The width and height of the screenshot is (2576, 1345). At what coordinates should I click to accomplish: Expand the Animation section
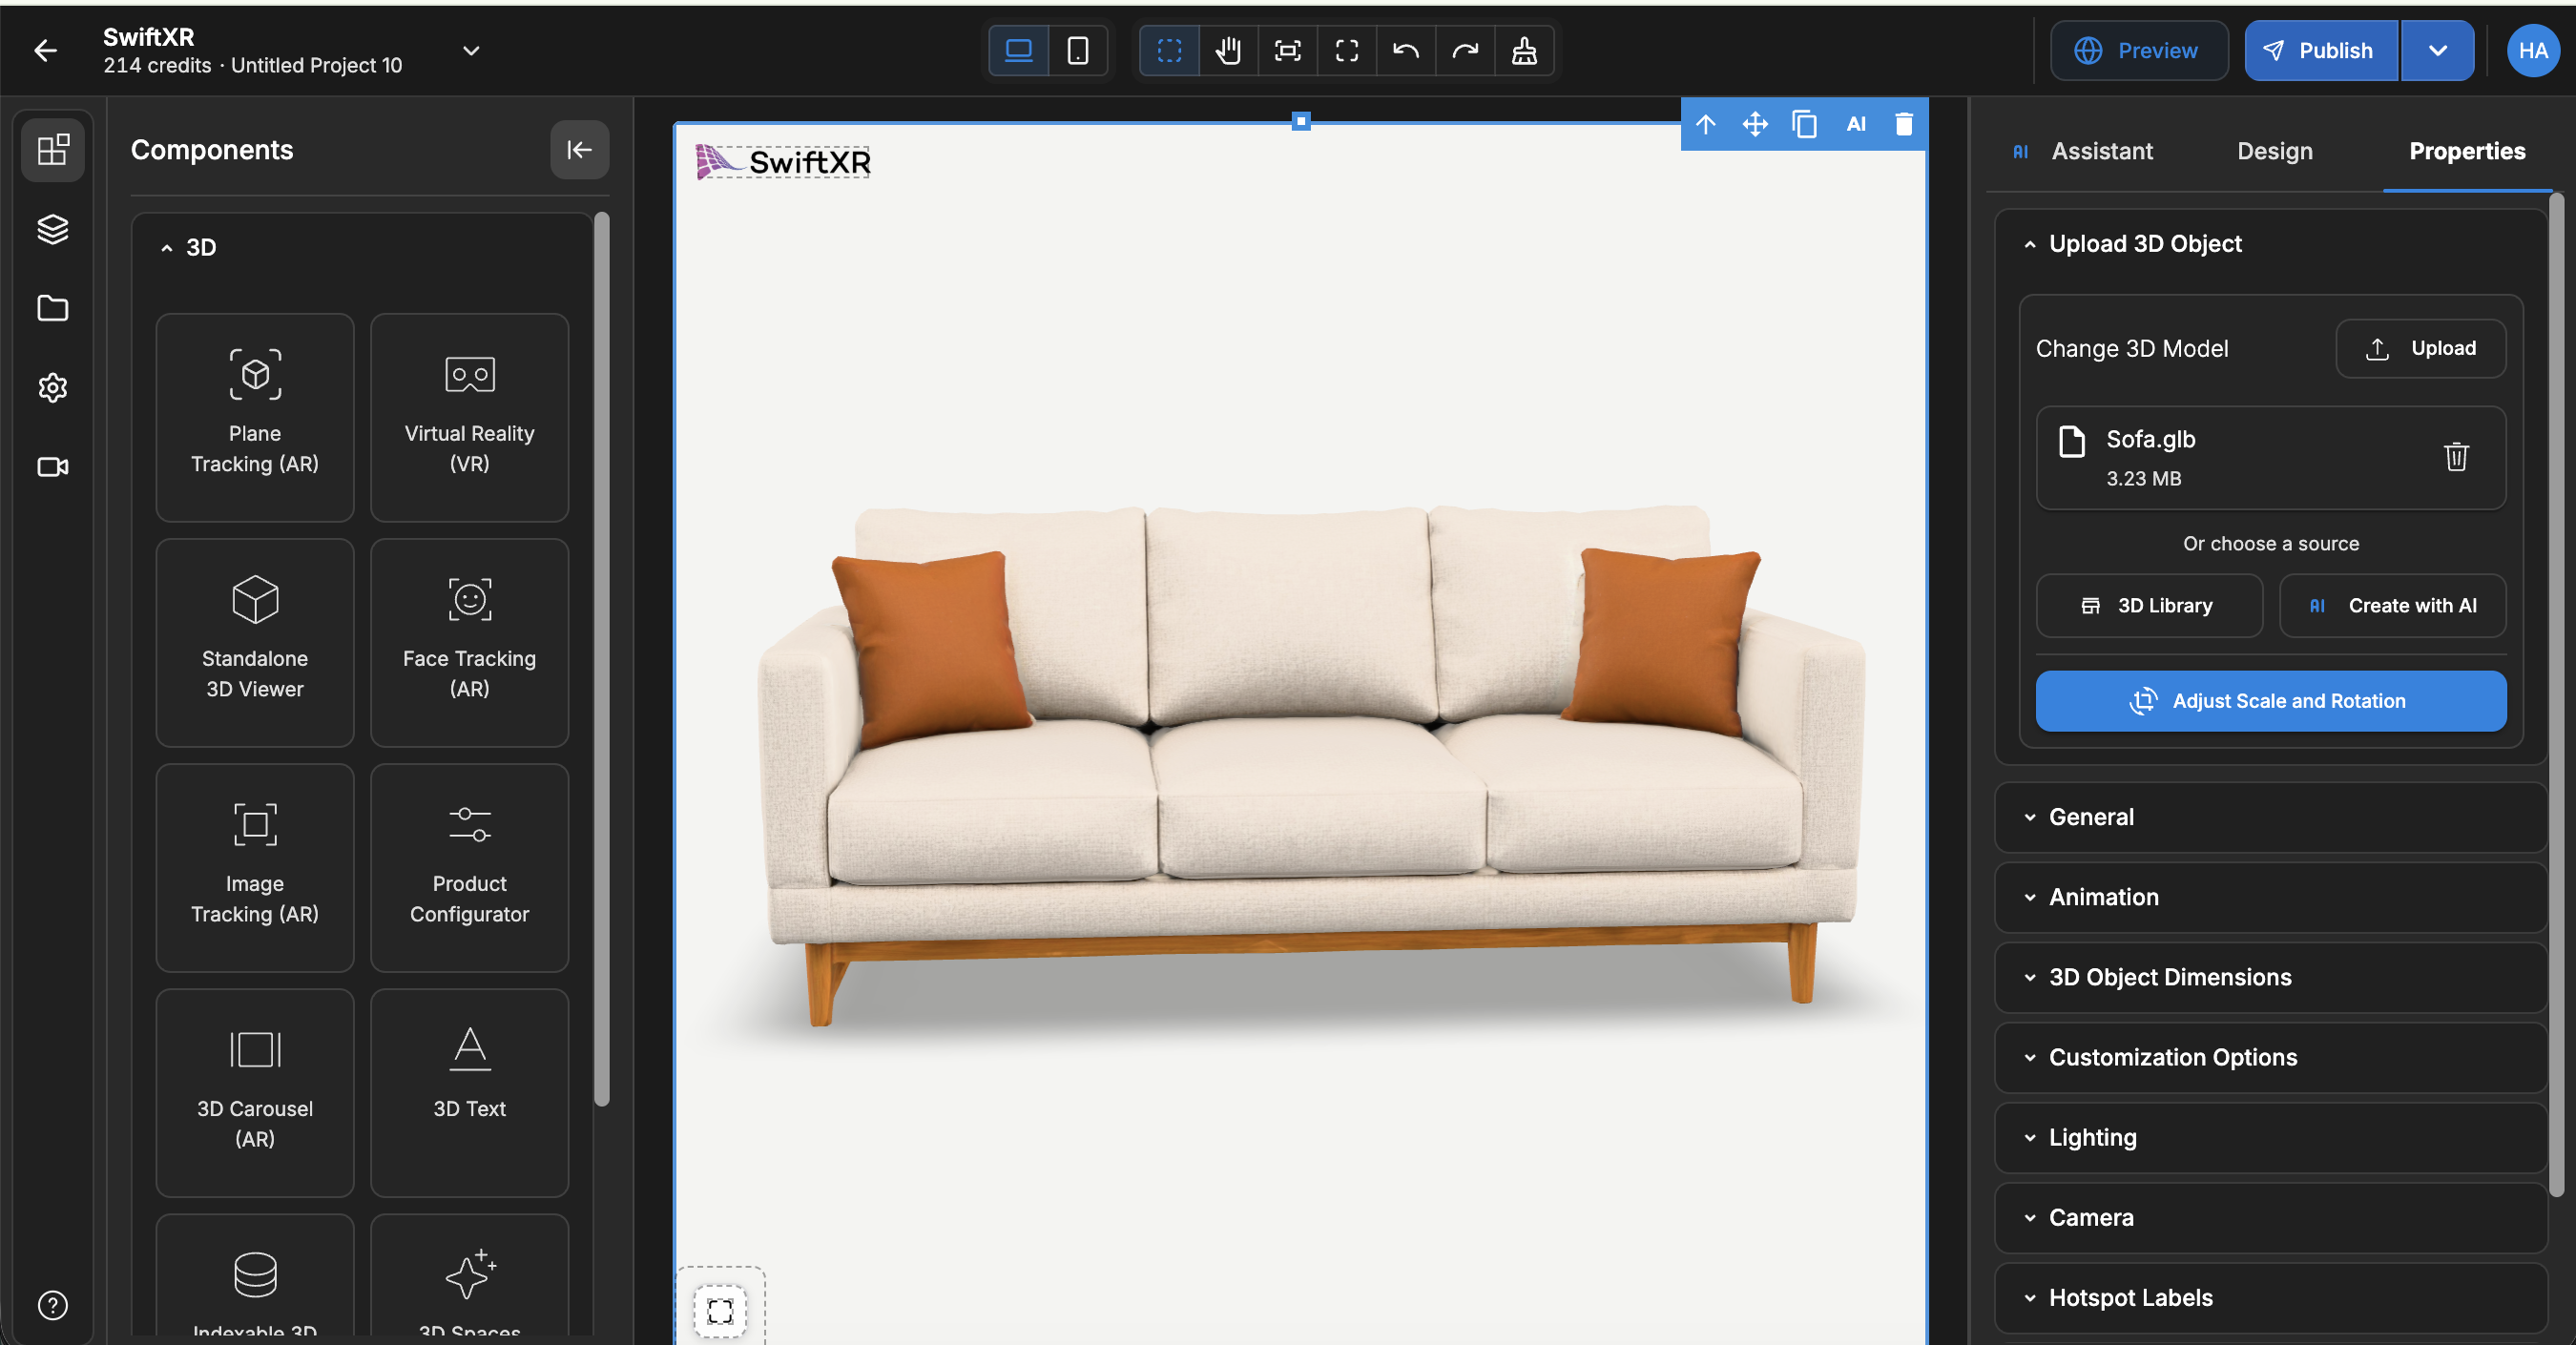2270,897
